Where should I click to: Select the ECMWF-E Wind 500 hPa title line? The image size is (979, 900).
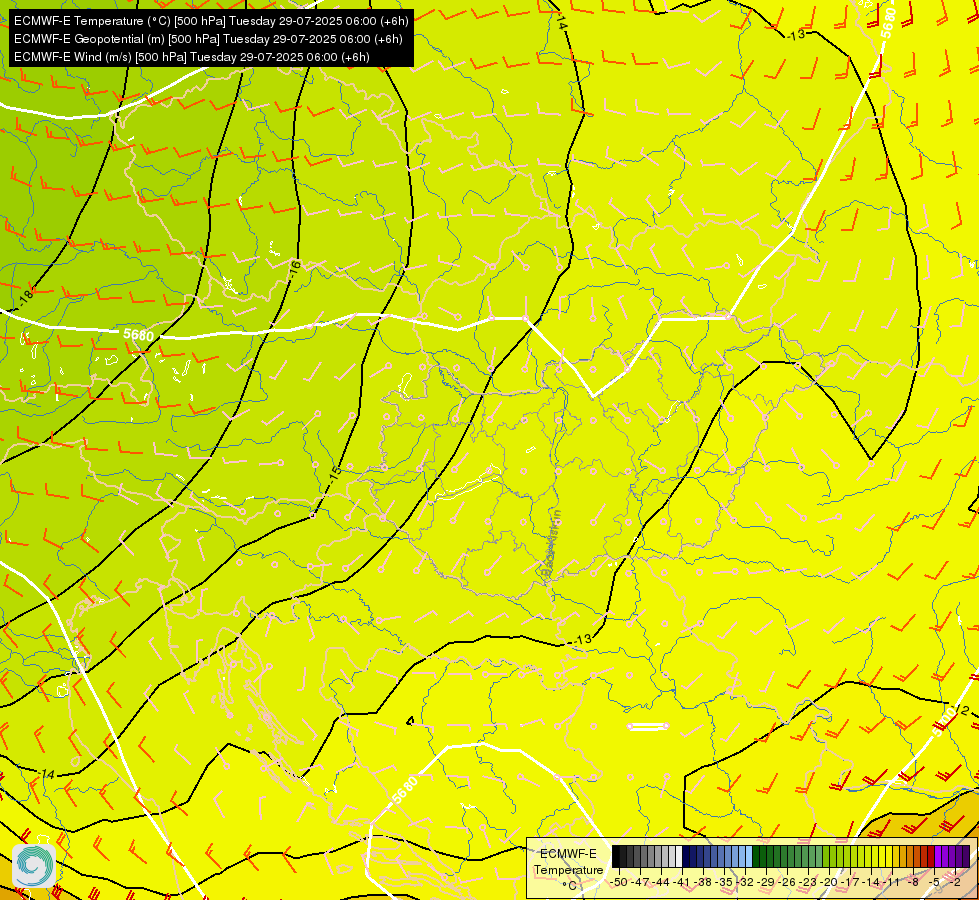pyautogui.click(x=192, y=57)
